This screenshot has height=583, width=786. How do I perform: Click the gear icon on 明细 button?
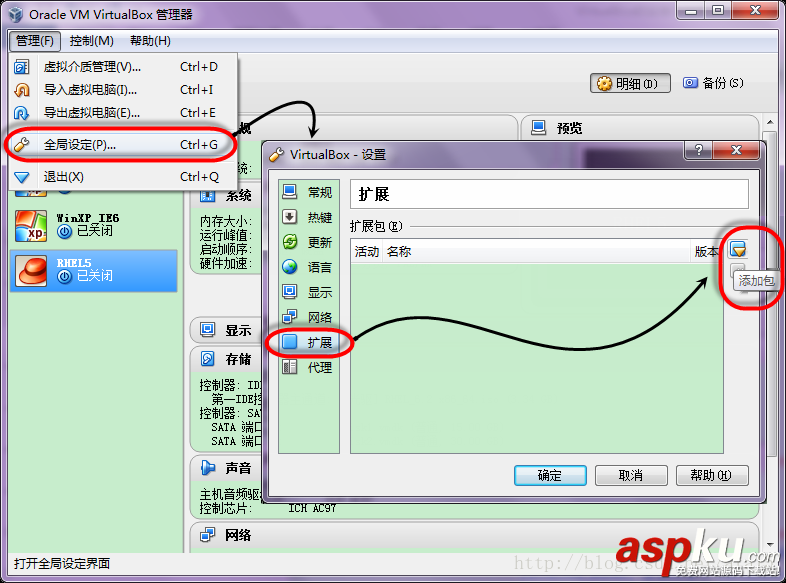tap(604, 83)
